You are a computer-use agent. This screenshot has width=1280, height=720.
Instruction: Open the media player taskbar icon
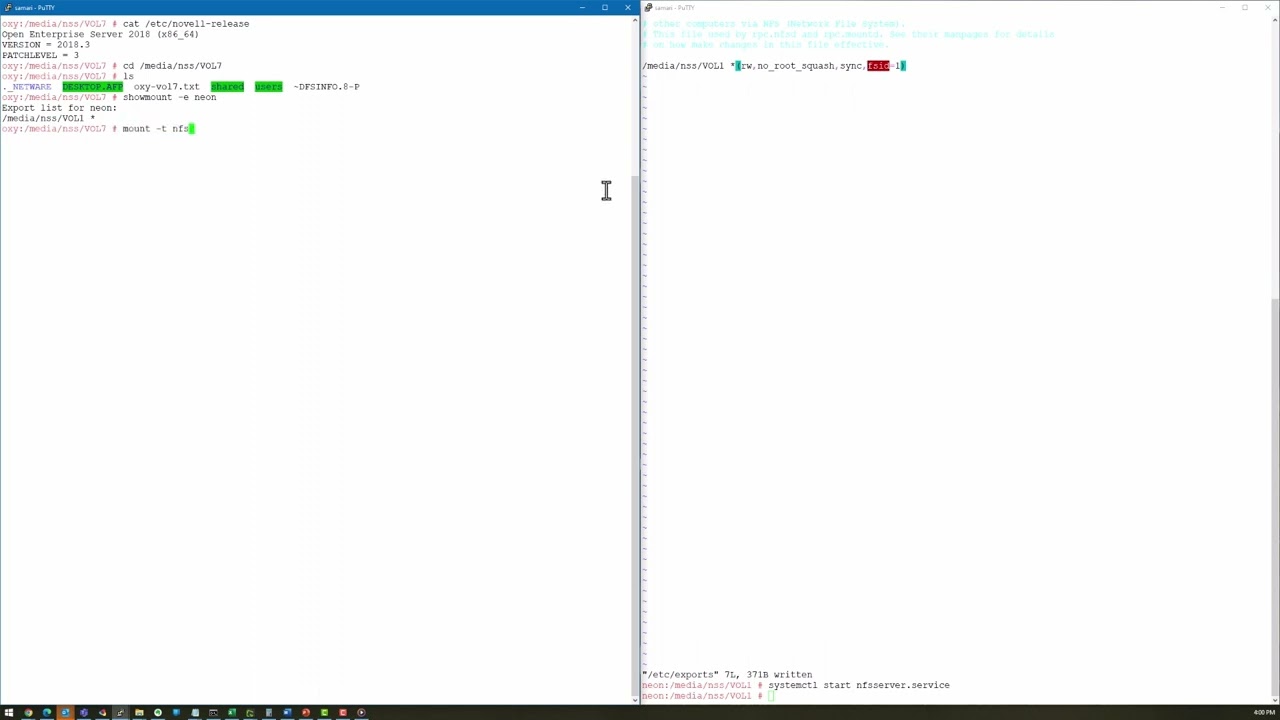point(361,713)
